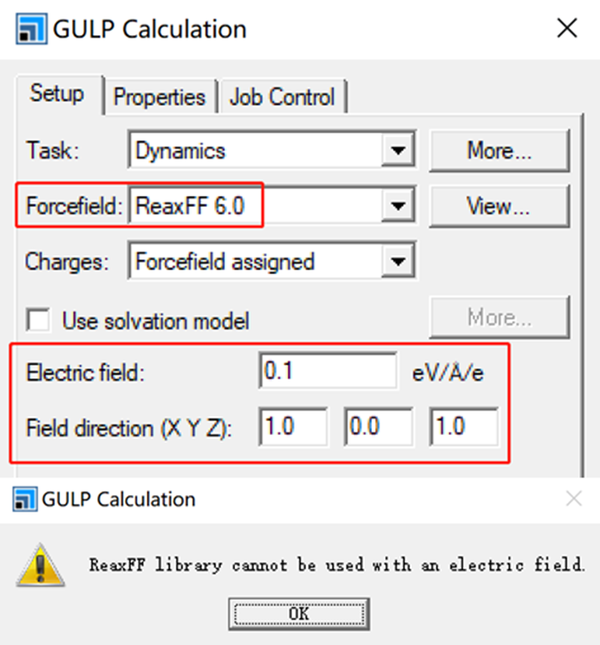Click the View... forcefield button
The image size is (600, 645).
[x=499, y=207]
